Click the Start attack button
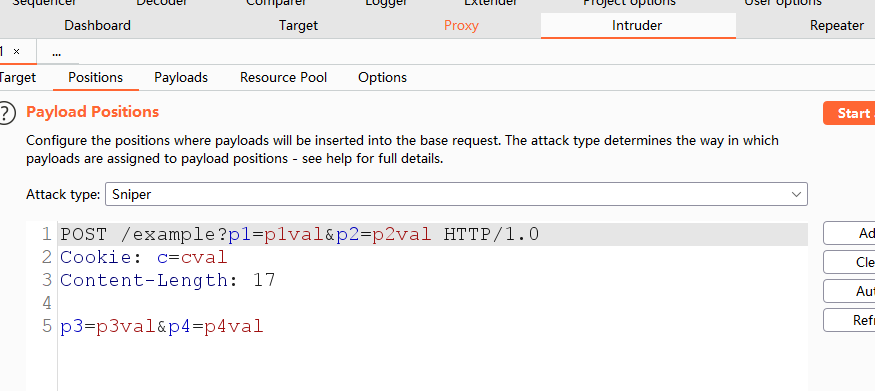875x391 pixels. 849,113
